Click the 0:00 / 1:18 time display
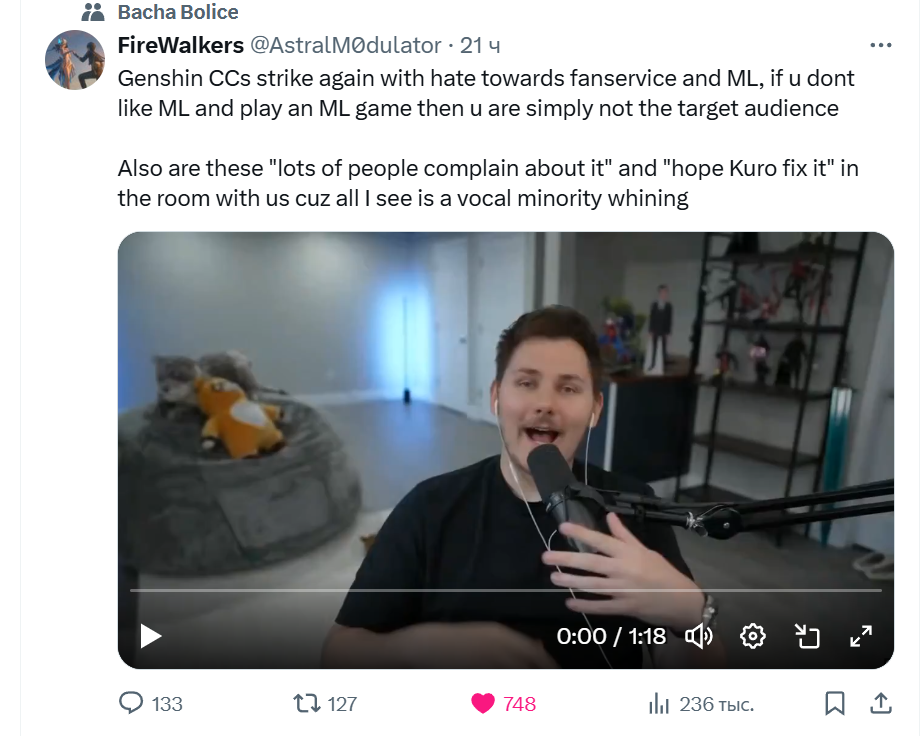Viewport: 921px width, 736px height. 611,636
